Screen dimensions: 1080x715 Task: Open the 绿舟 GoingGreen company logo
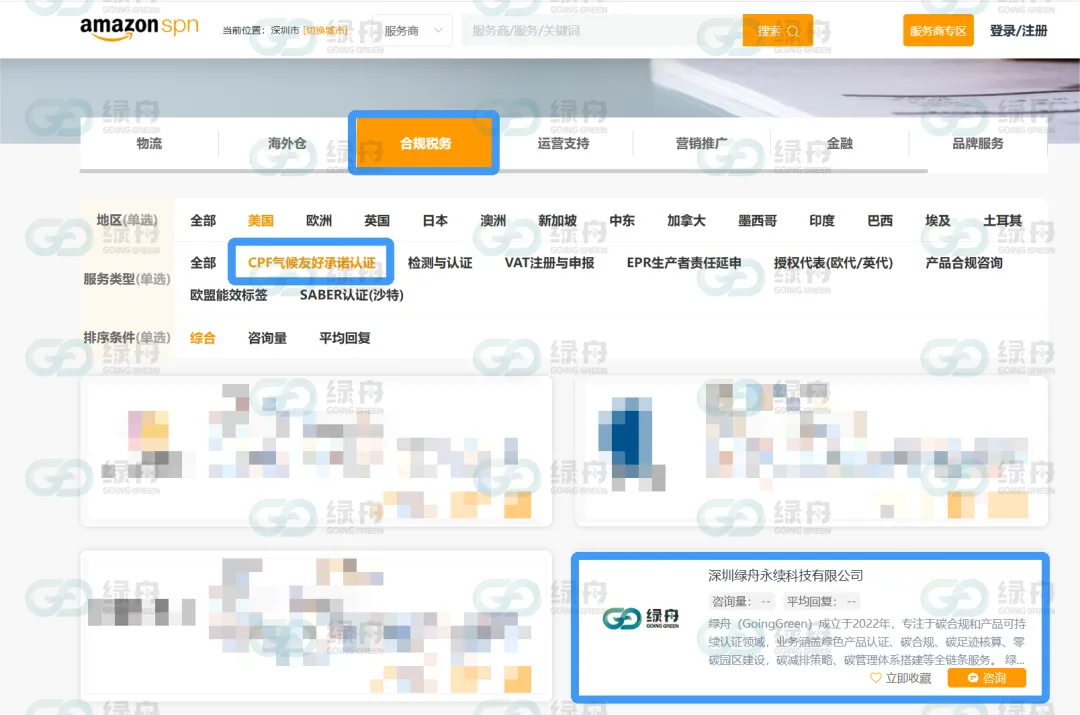click(x=641, y=618)
